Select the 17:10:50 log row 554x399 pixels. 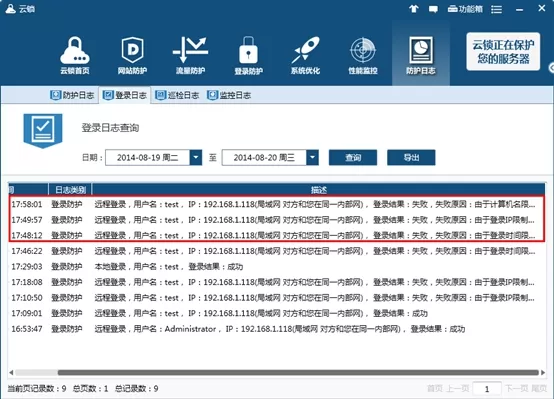point(277,298)
